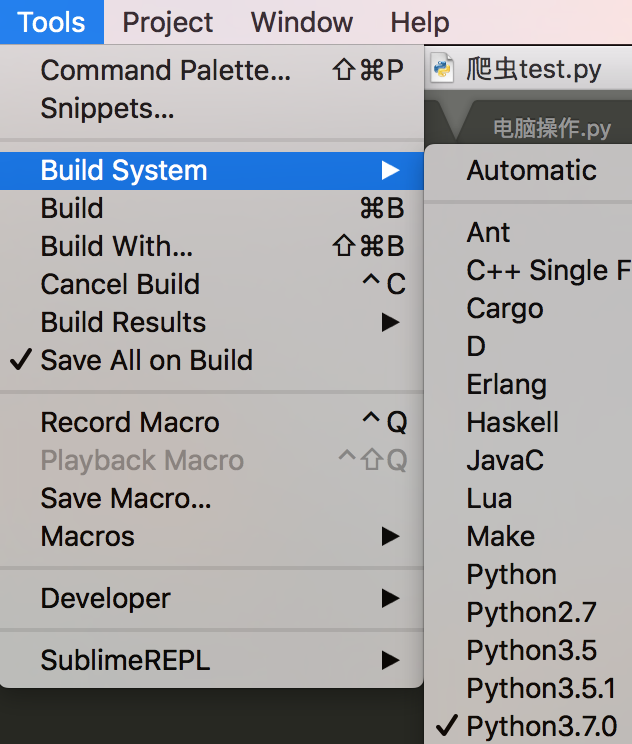Open the Project menu
Viewport: 632px width, 744px height.
pos(168,22)
